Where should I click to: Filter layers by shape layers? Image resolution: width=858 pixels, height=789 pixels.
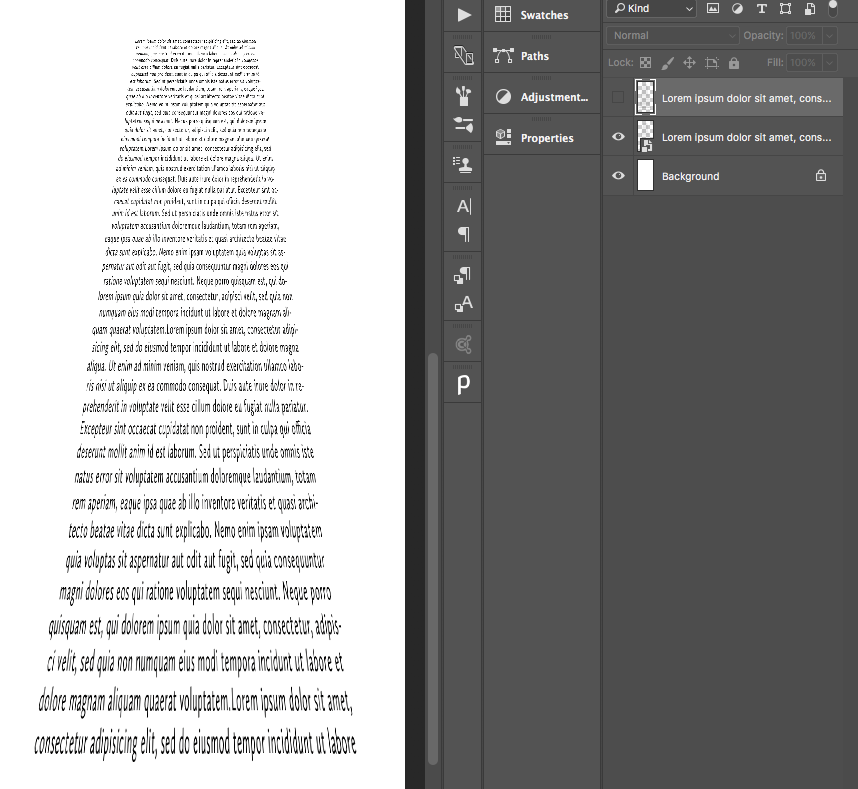click(x=786, y=9)
